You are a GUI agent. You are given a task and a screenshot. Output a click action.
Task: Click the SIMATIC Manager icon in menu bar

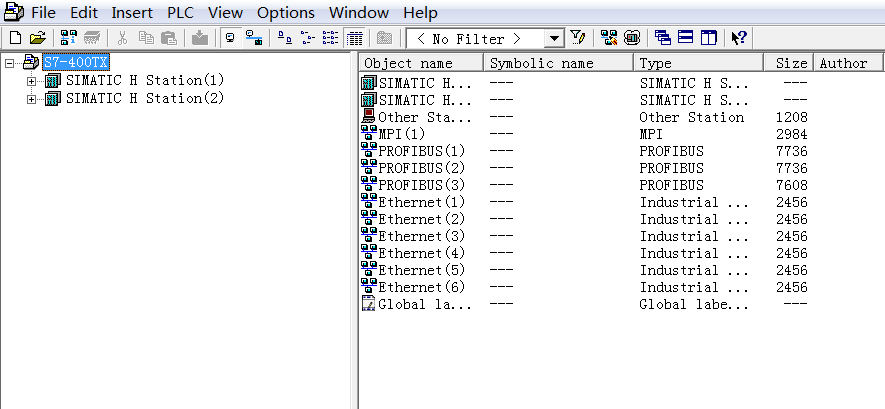click(x=14, y=11)
